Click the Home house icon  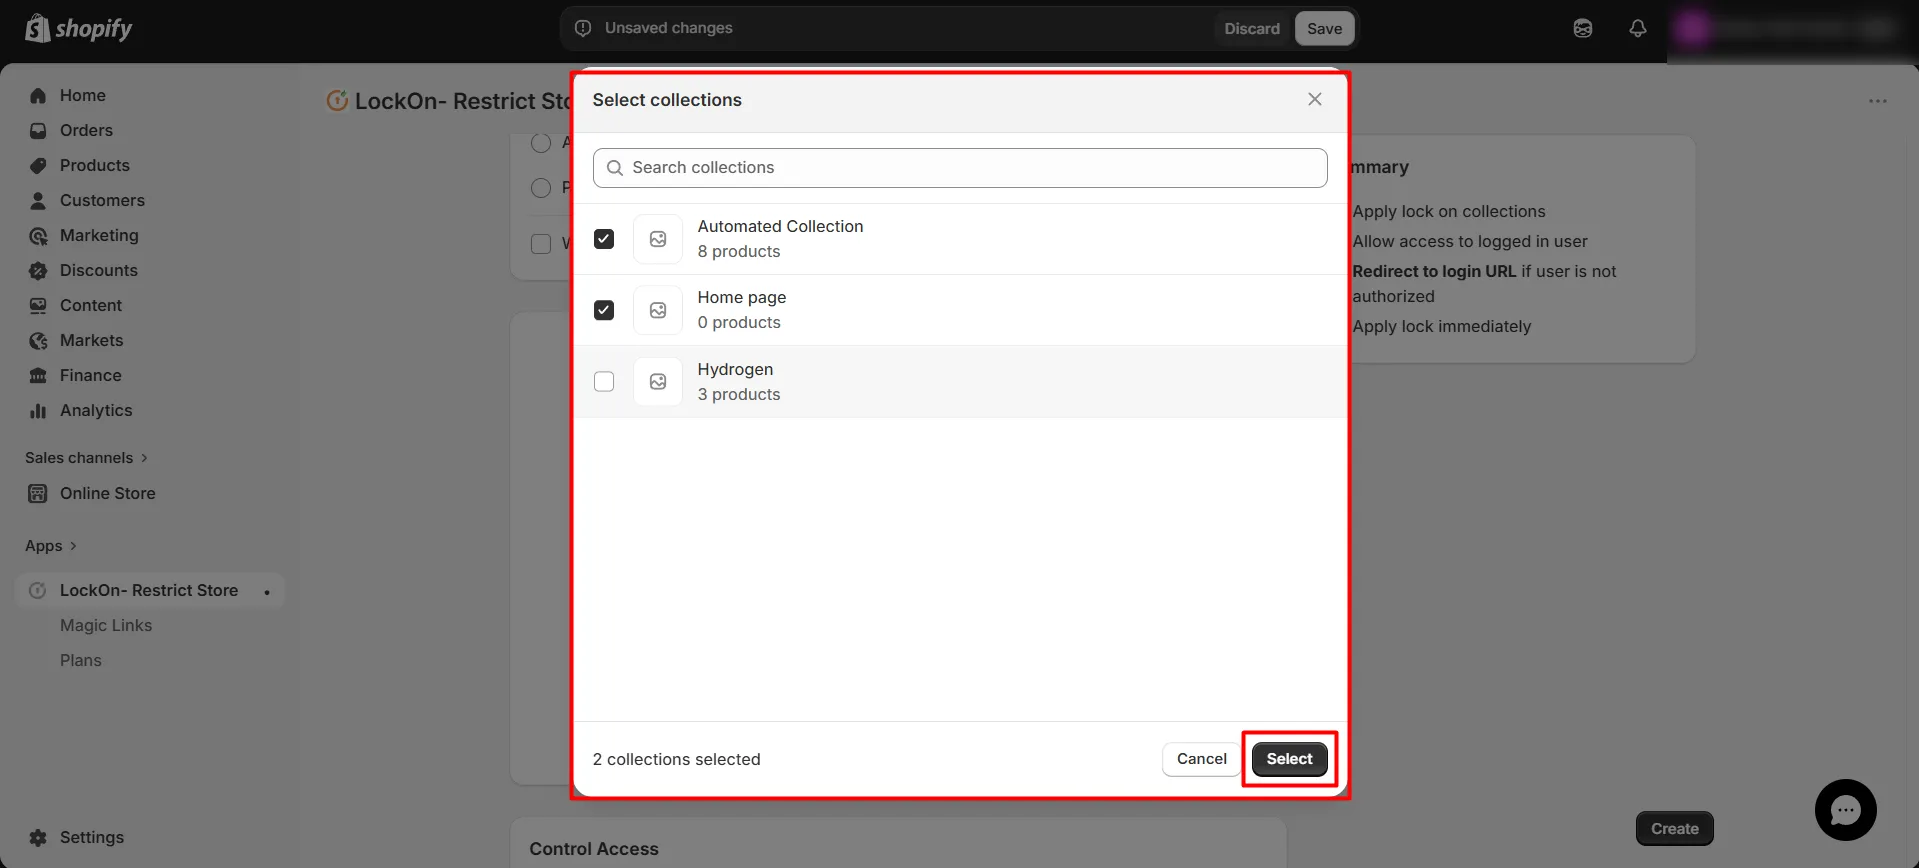[x=38, y=96]
